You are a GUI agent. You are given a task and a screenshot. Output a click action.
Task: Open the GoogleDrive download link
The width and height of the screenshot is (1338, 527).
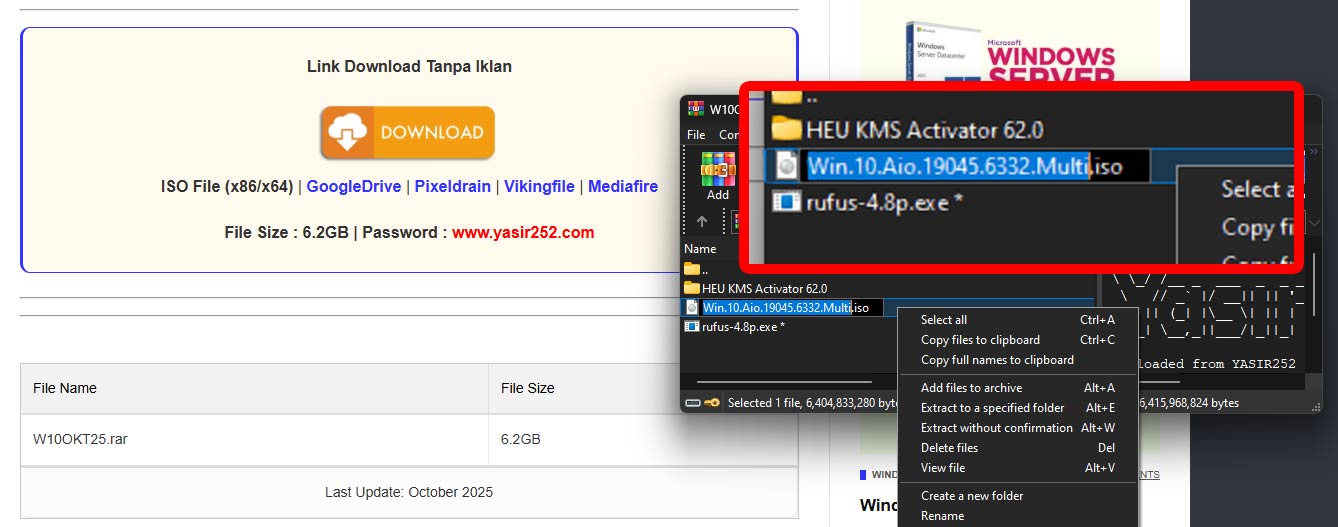[353, 186]
